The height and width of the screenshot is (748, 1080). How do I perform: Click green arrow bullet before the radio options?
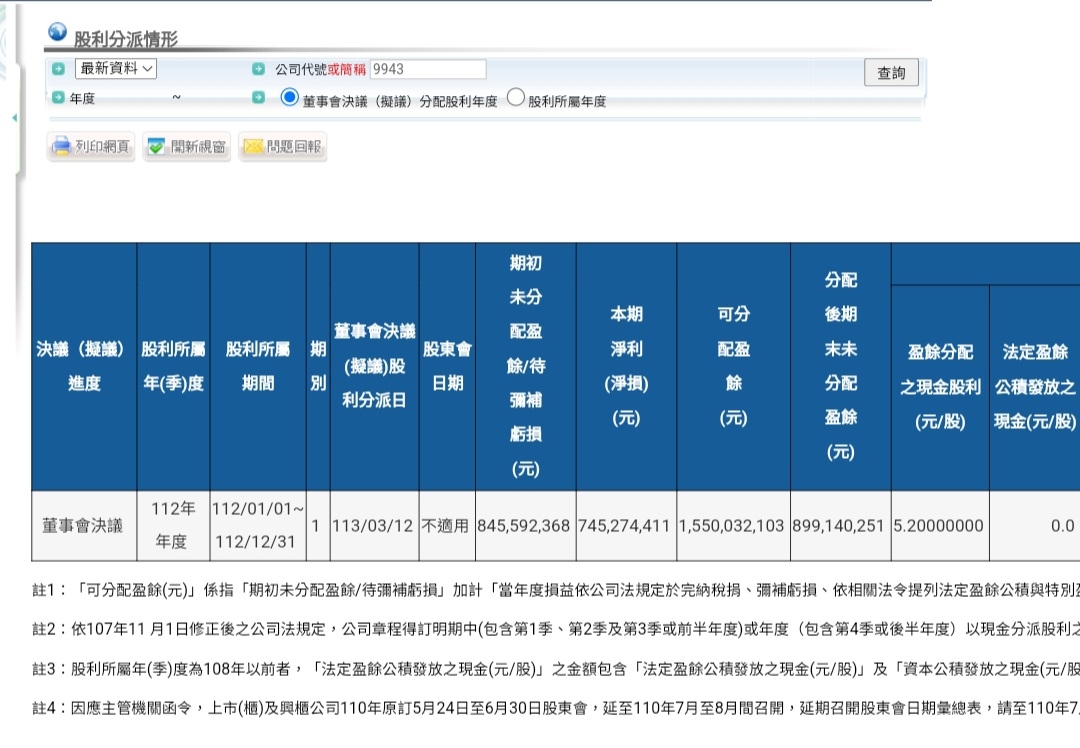(258, 98)
